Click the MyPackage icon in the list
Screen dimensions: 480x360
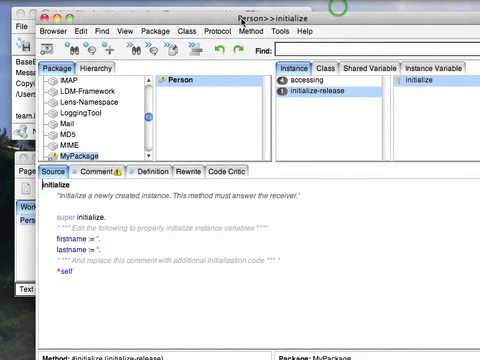point(53,156)
